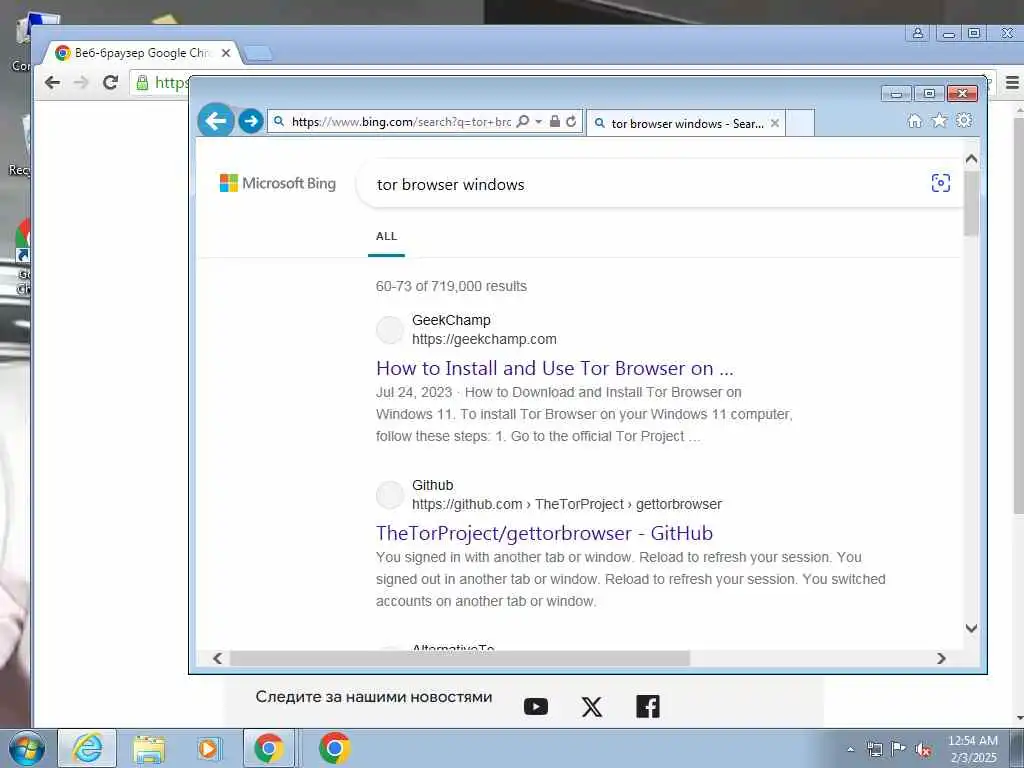This screenshot has width=1024, height=768.
Task: Close the 'tor browser windows' tab
Action: pos(775,123)
